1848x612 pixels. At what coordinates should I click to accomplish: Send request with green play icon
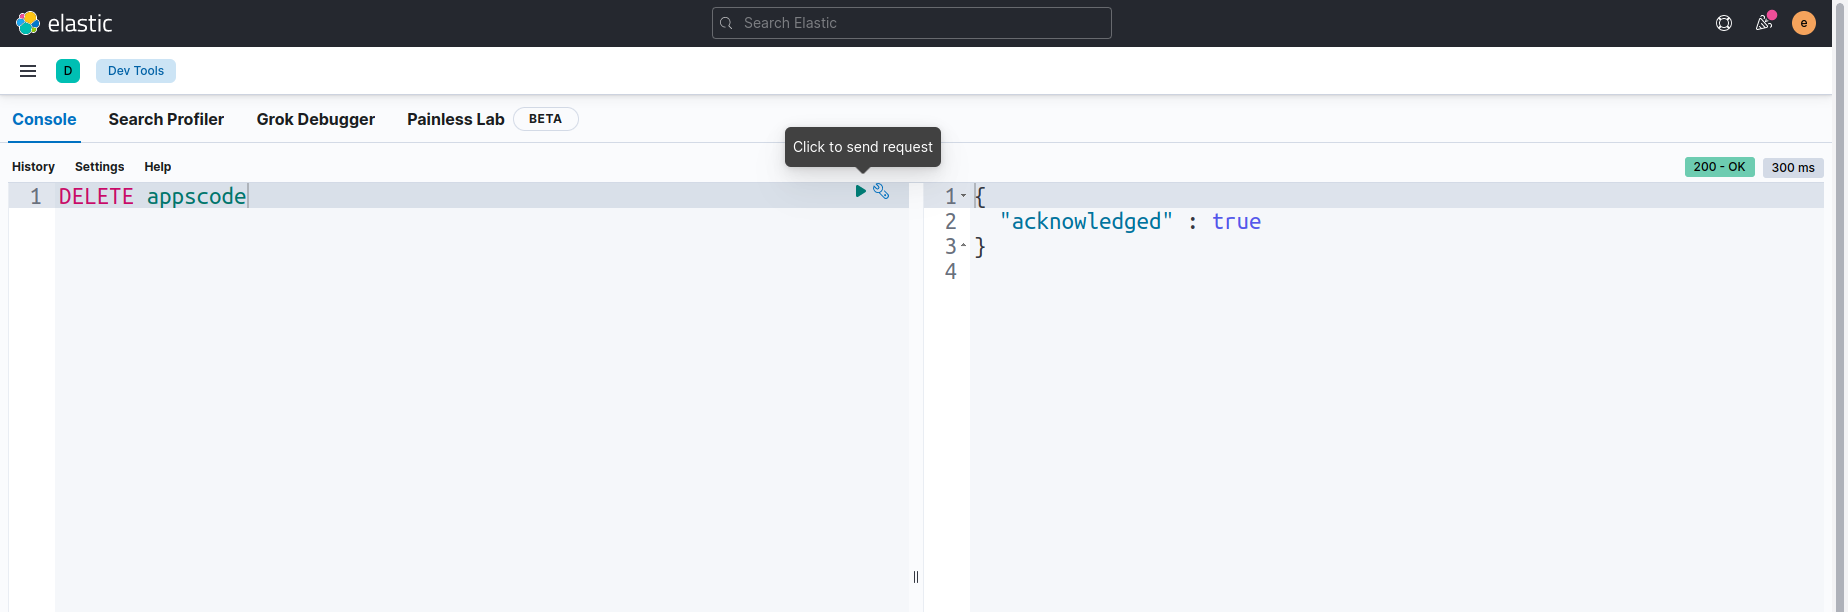(860, 191)
